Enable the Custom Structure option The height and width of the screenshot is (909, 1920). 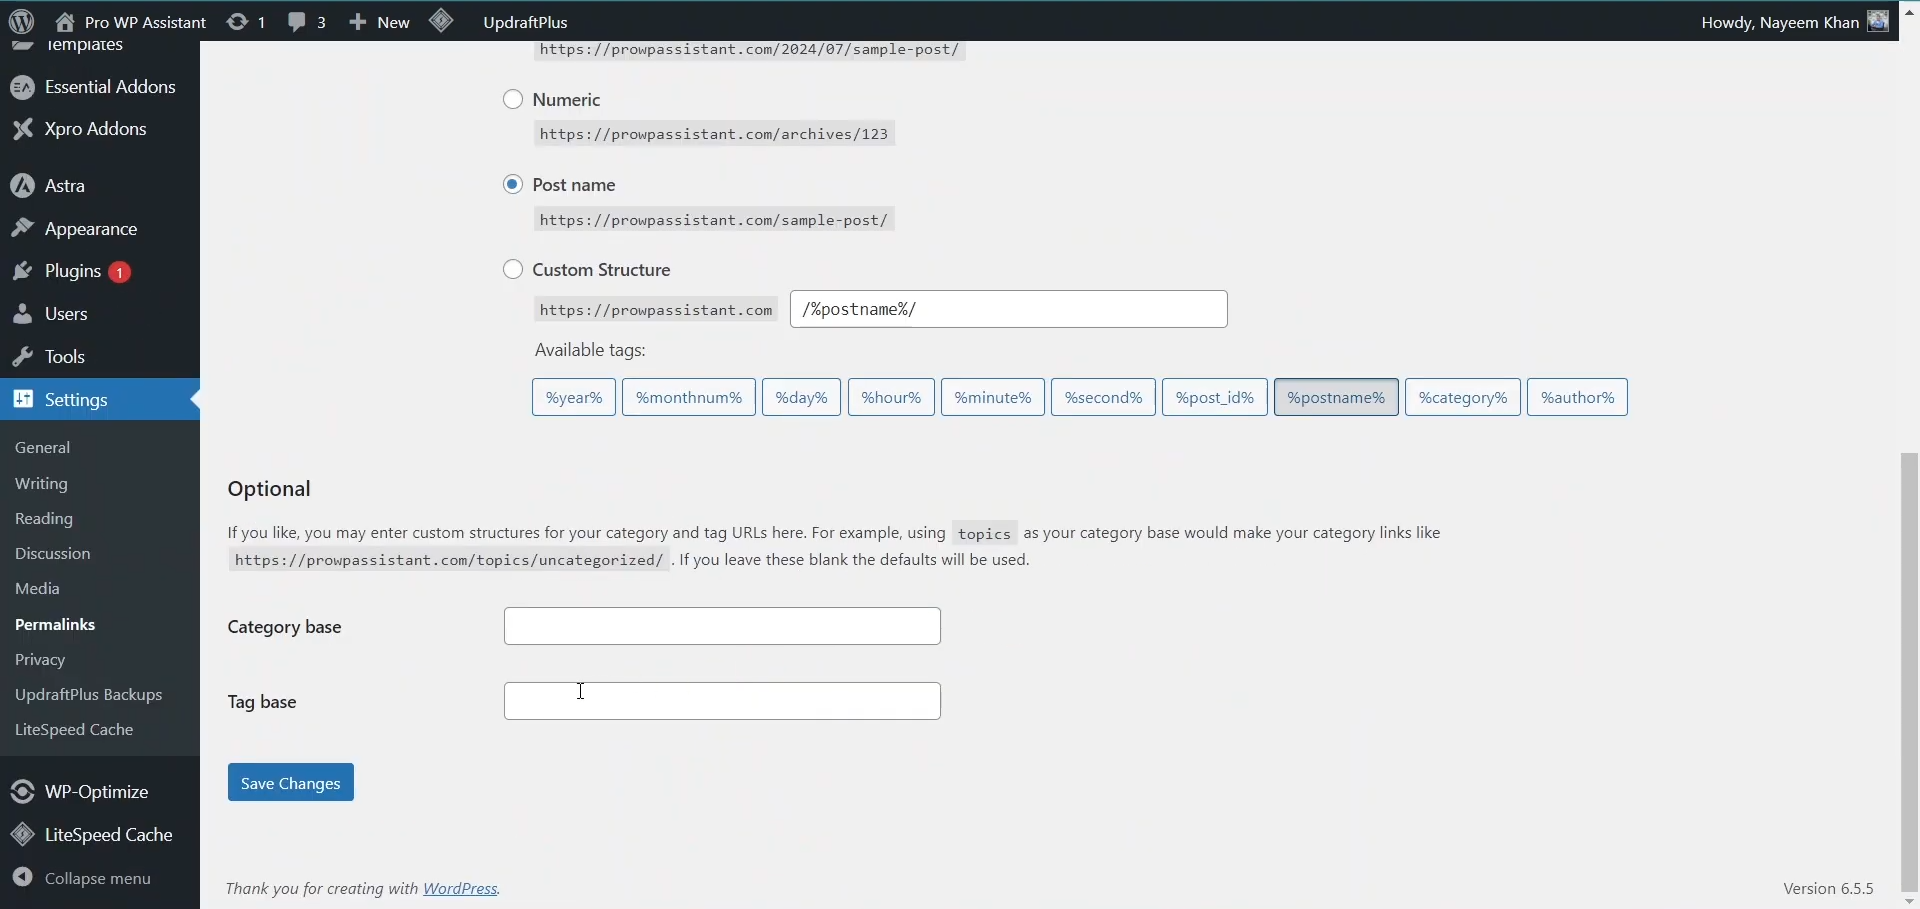click(x=513, y=268)
